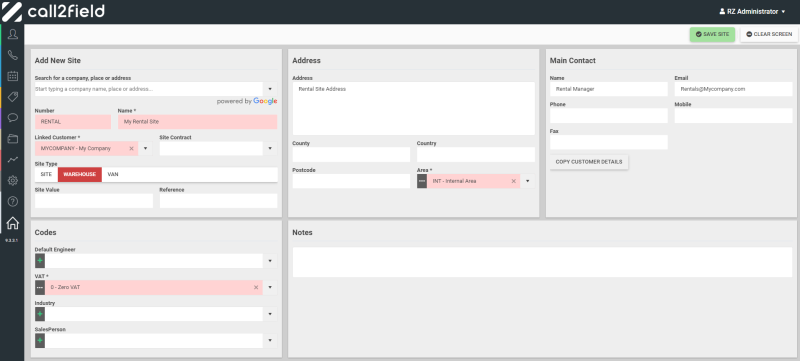Expand the VAT dropdown arrow
The image size is (800, 361).
coord(270,288)
